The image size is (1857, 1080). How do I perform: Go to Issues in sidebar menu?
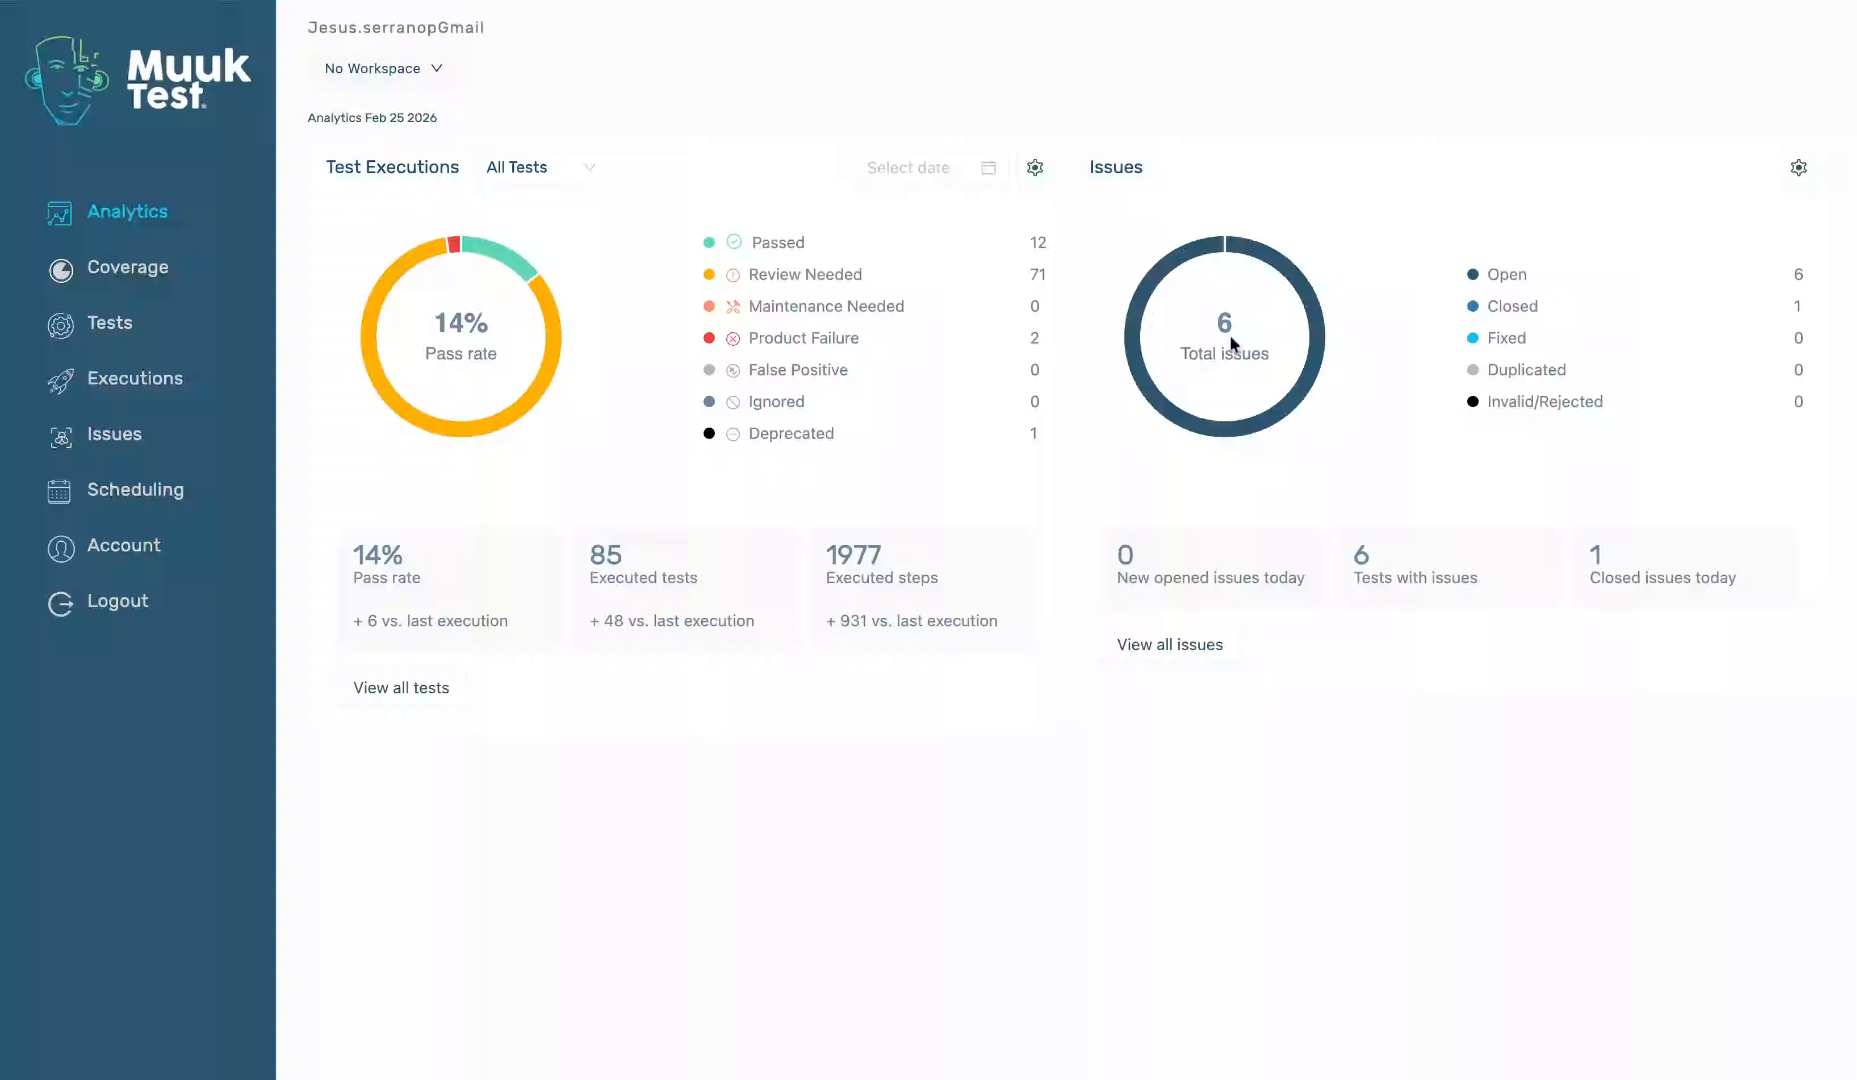point(114,434)
